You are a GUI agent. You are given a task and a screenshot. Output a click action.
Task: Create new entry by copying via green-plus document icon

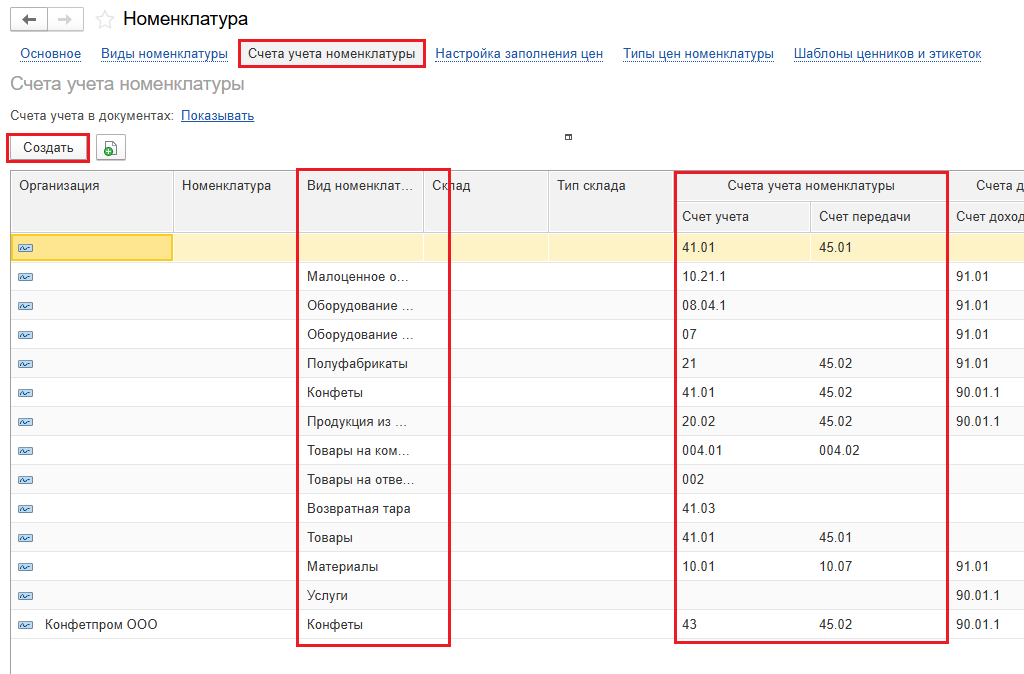pyautogui.click(x=110, y=148)
